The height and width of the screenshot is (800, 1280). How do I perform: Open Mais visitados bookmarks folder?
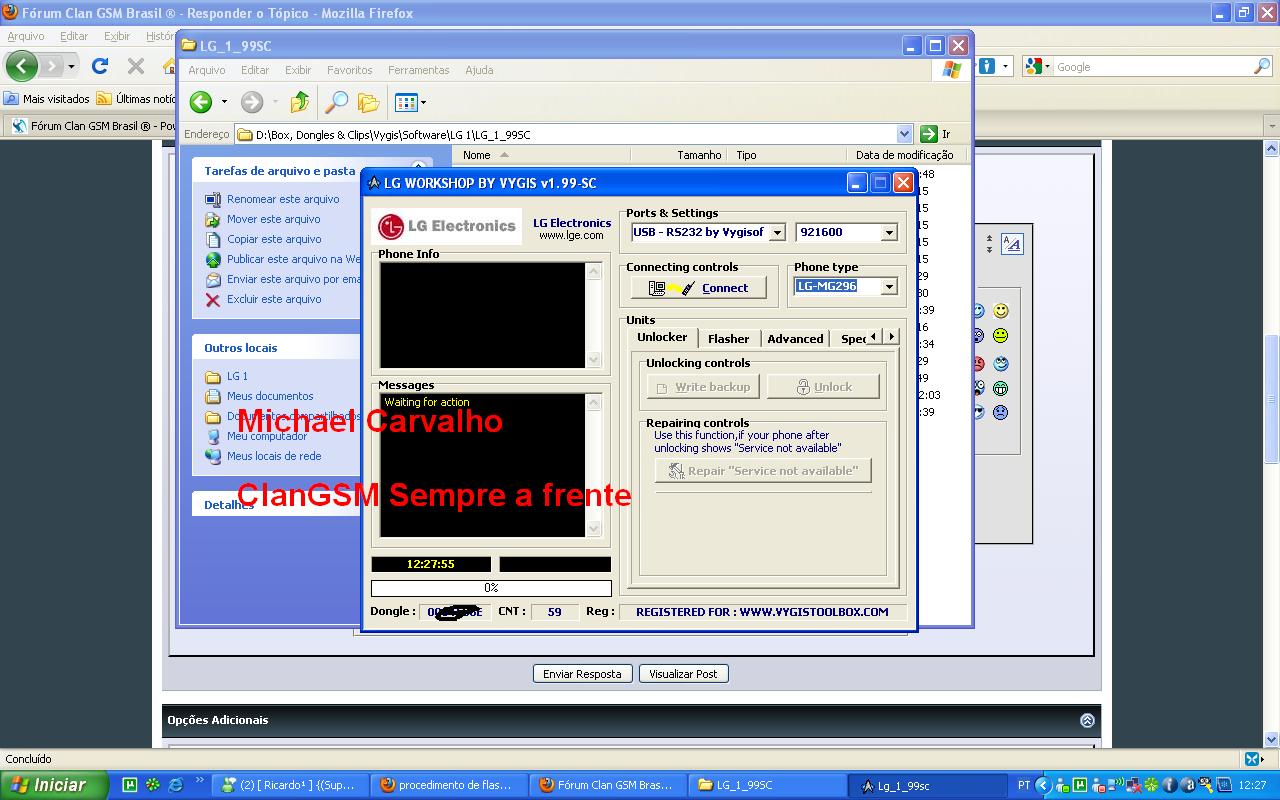[x=47, y=99]
